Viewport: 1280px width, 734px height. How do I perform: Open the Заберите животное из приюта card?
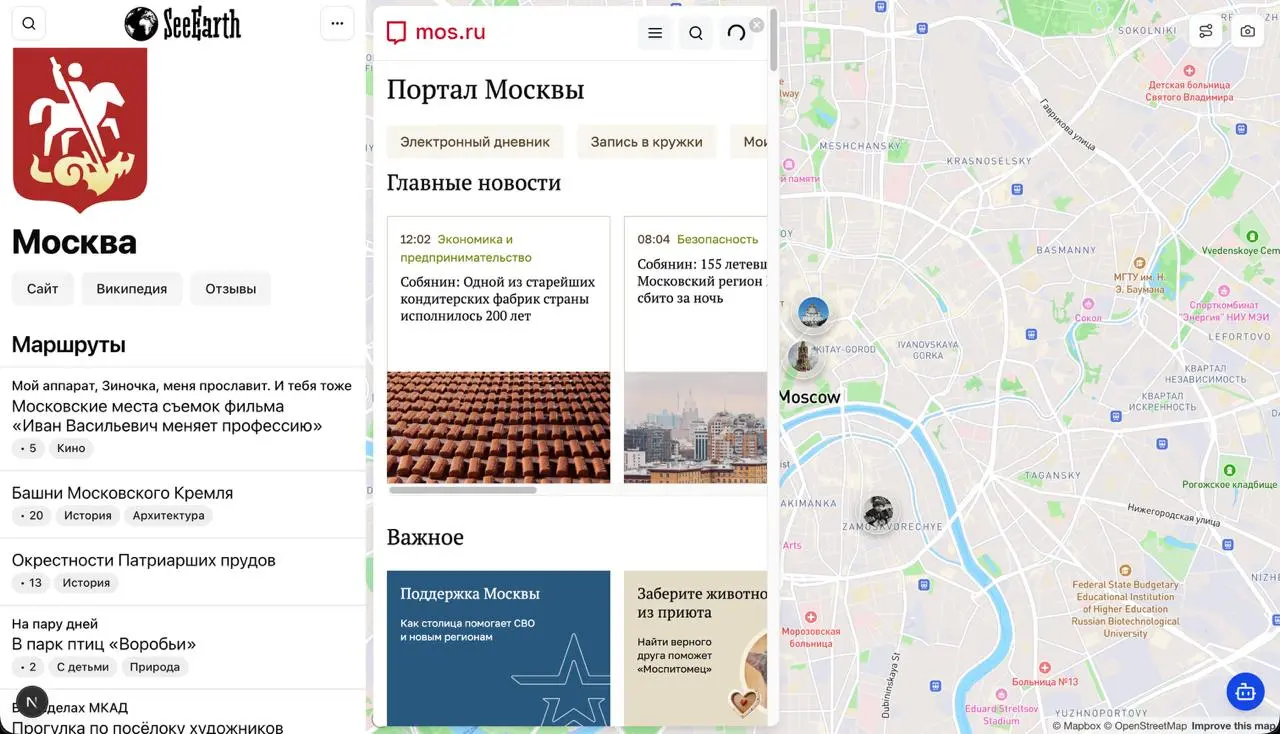696,648
